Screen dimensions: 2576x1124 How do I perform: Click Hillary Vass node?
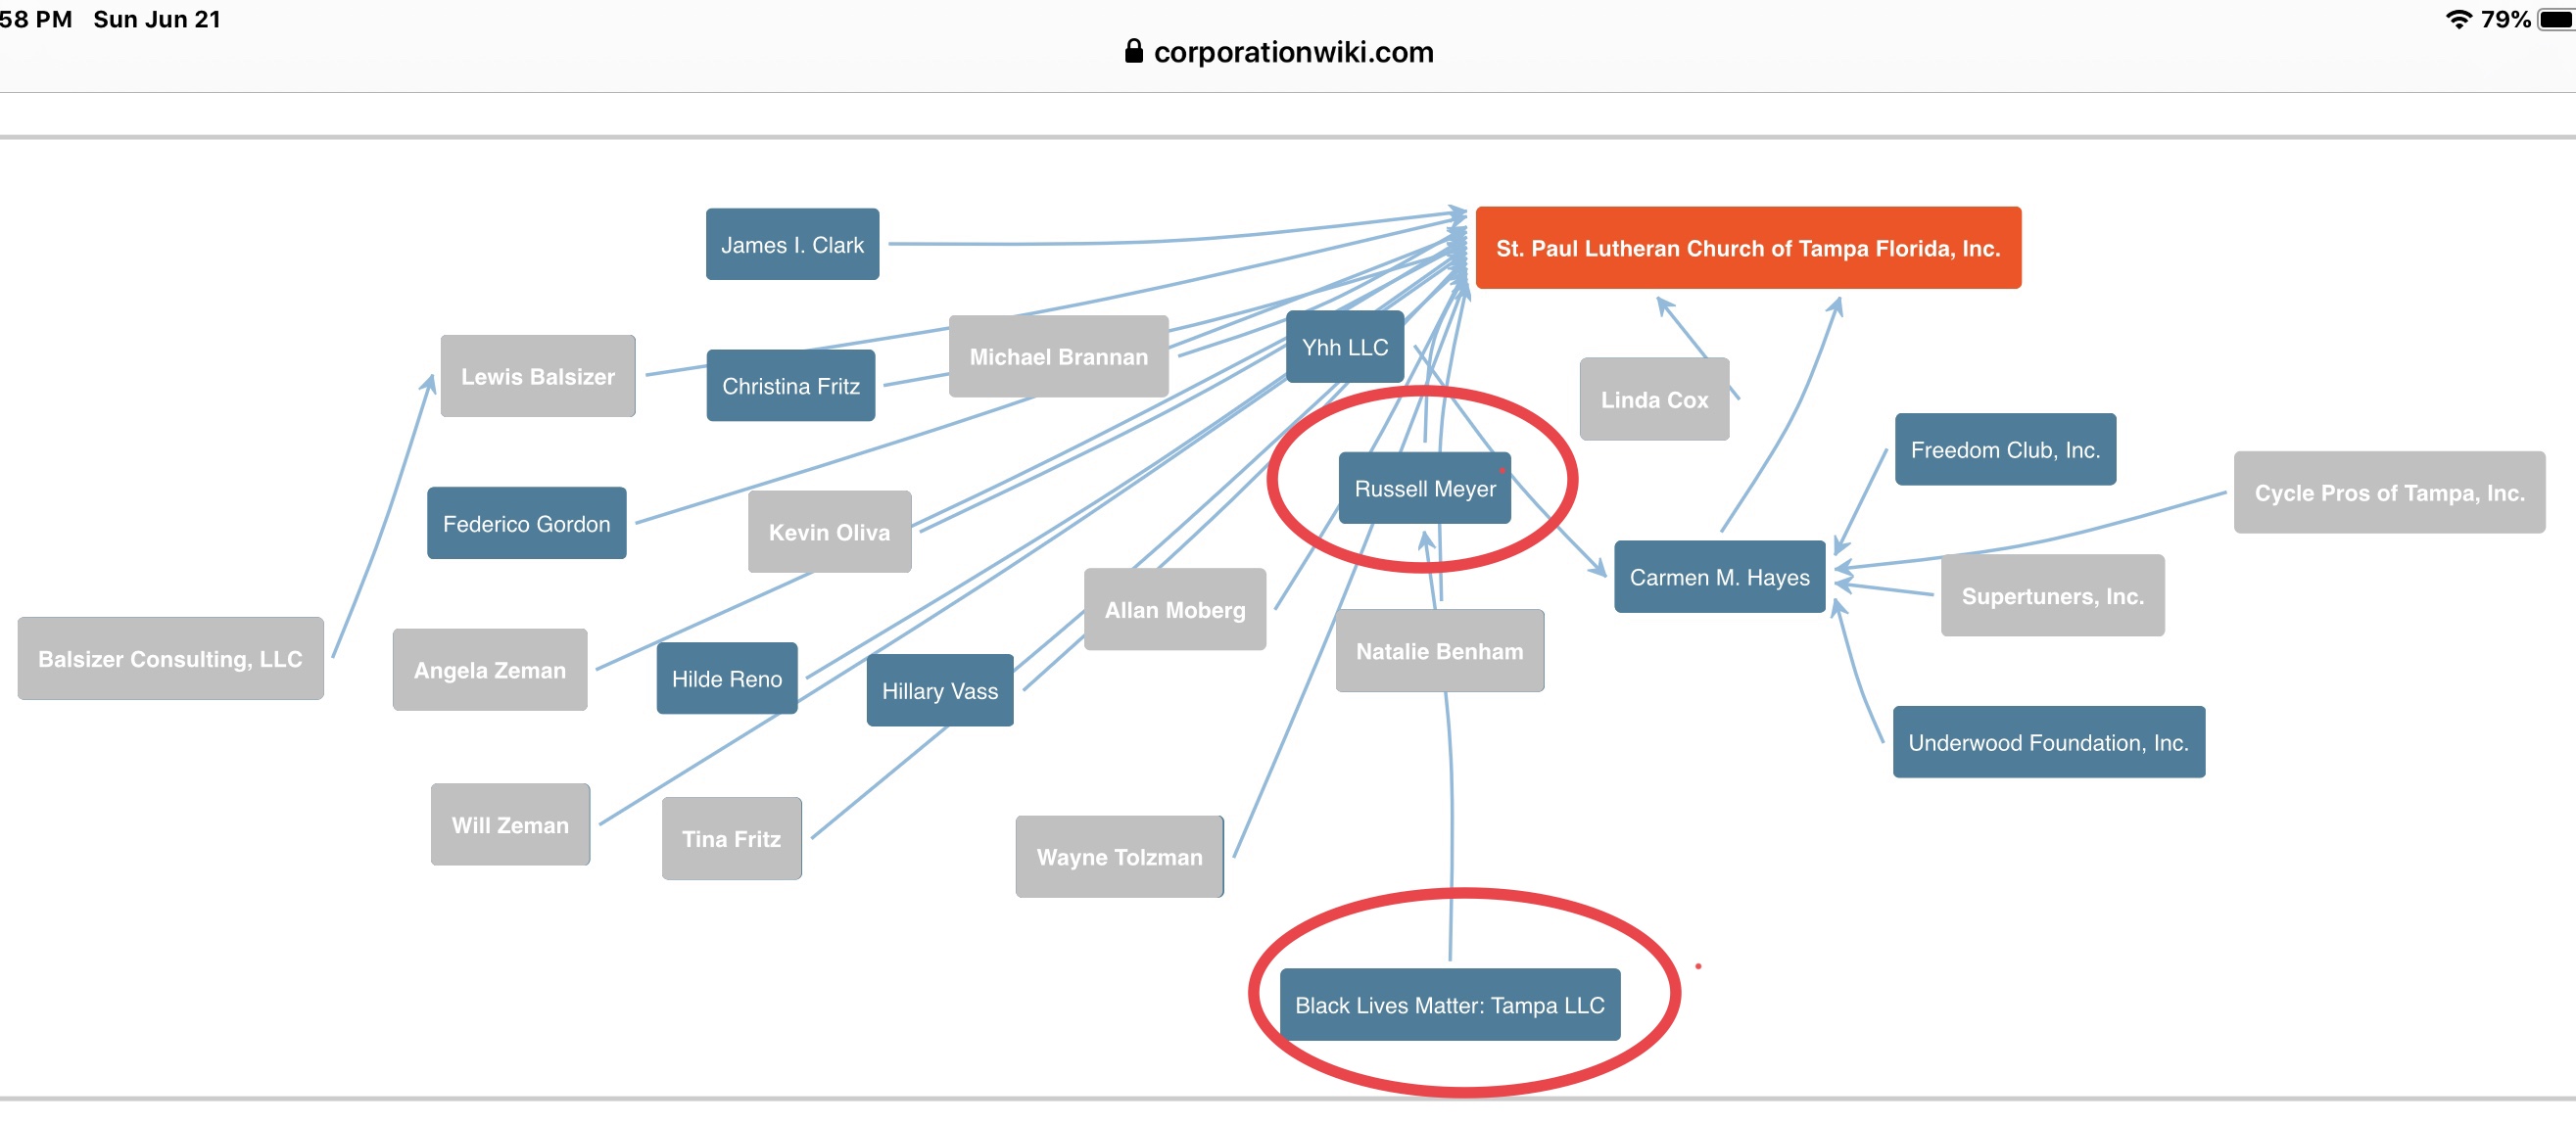click(x=940, y=690)
